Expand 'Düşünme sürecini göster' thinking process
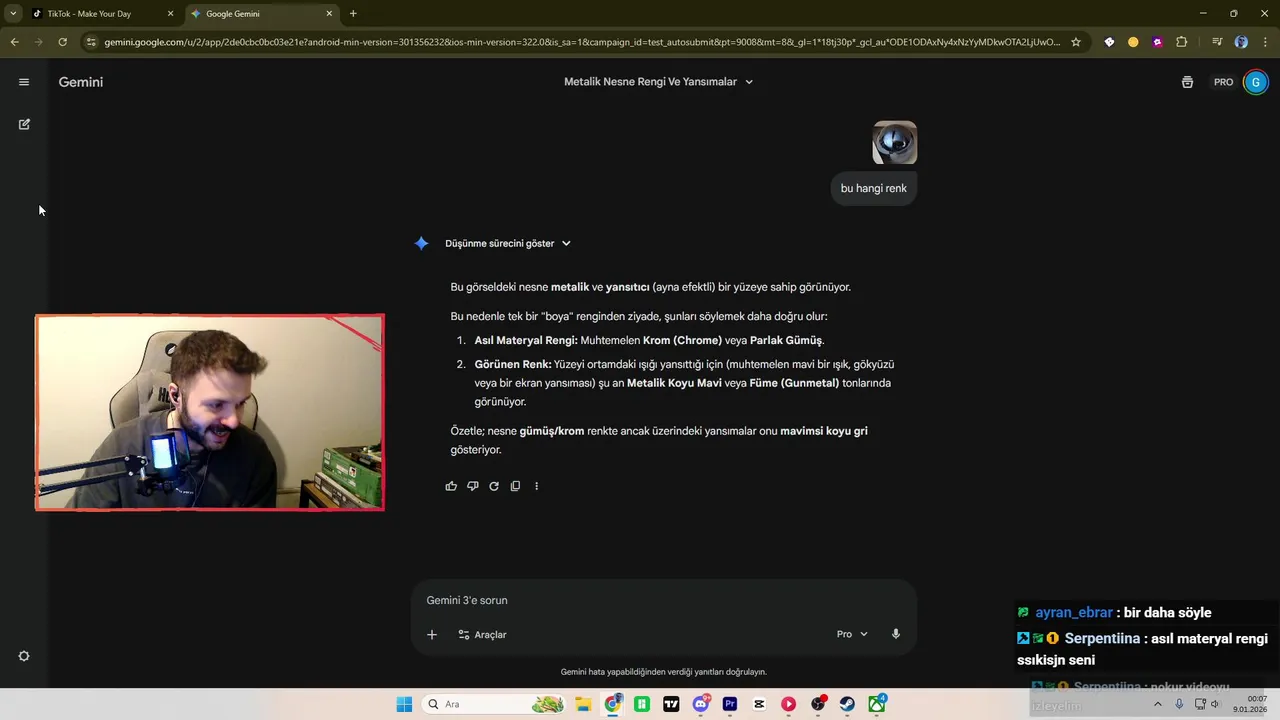Screen dimensions: 1280x720 [x=508, y=243]
